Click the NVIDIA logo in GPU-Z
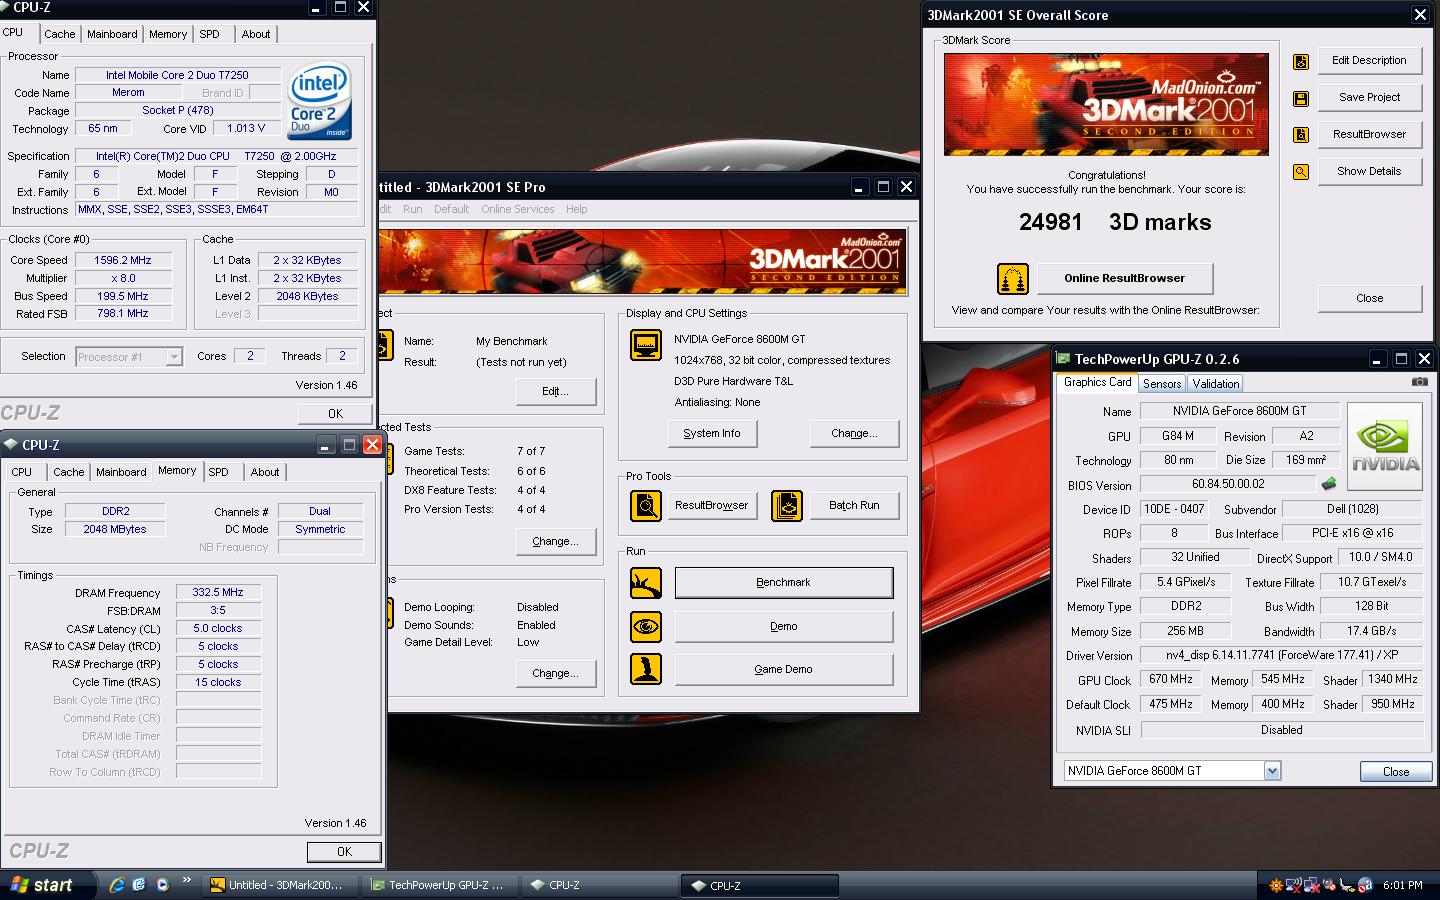The width and height of the screenshot is (1440, 900). (1385, 446)
